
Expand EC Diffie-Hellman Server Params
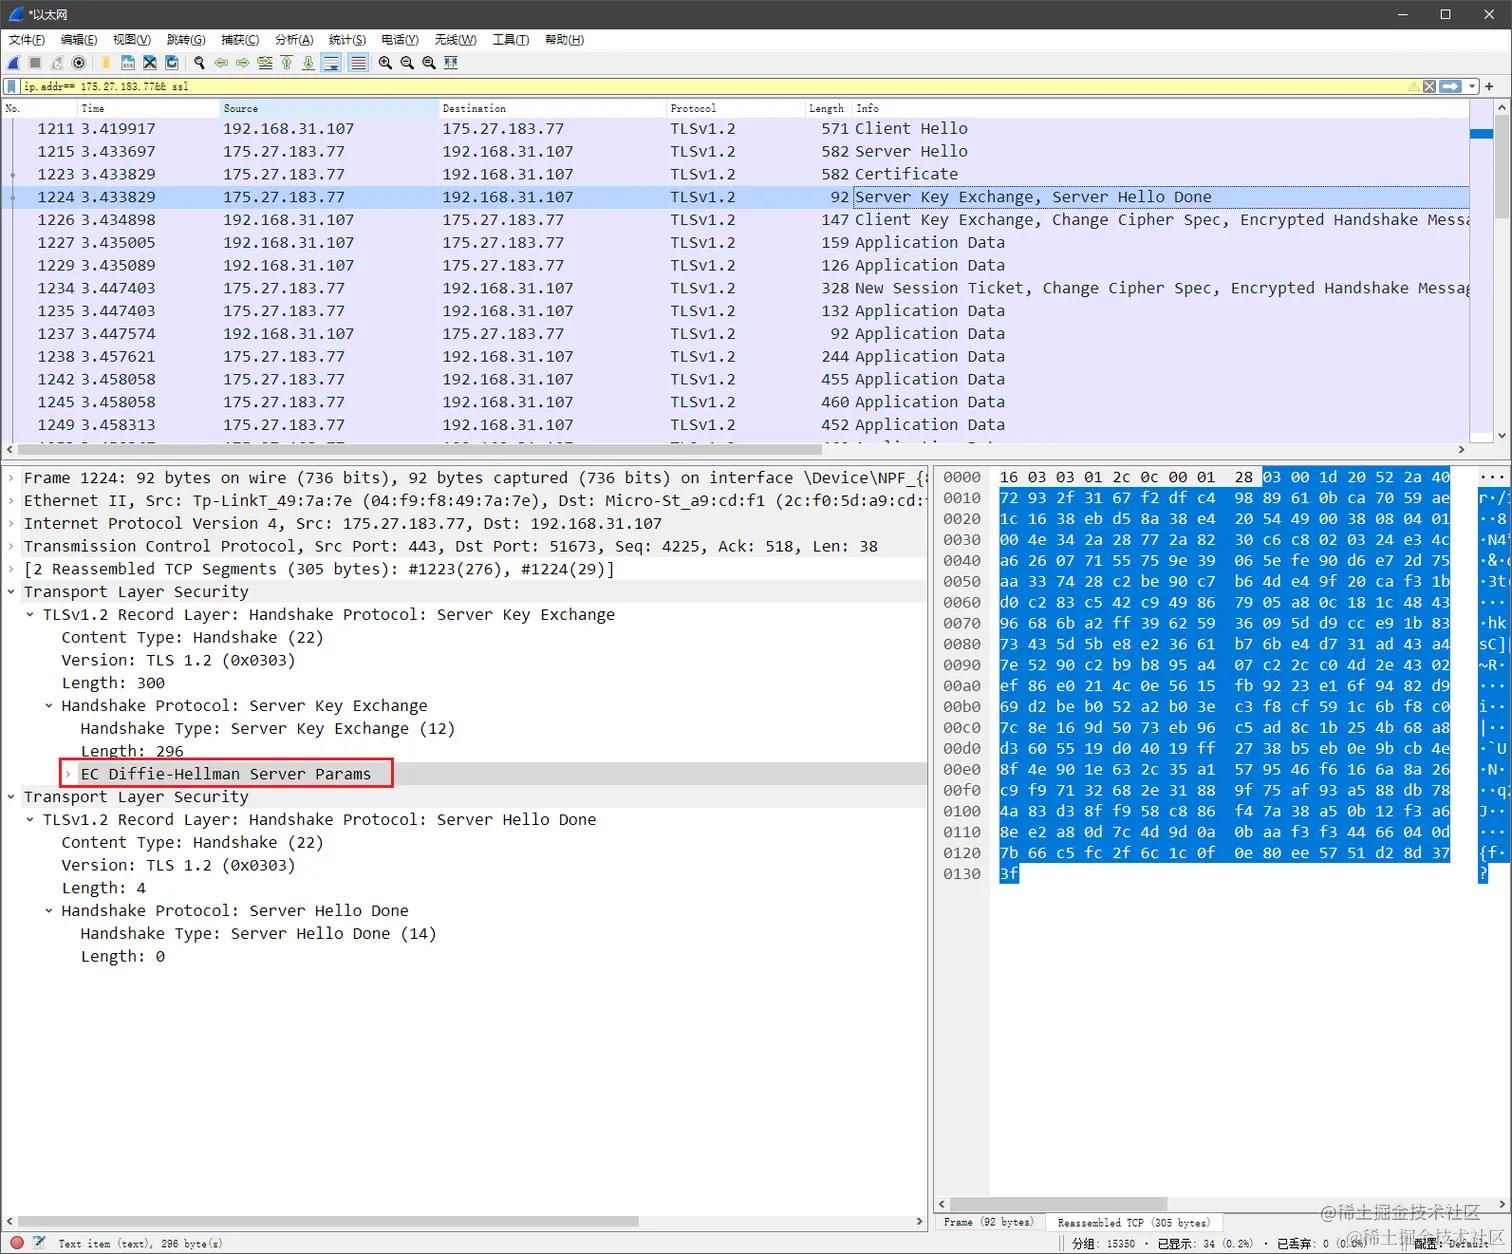tap(68, 774)
